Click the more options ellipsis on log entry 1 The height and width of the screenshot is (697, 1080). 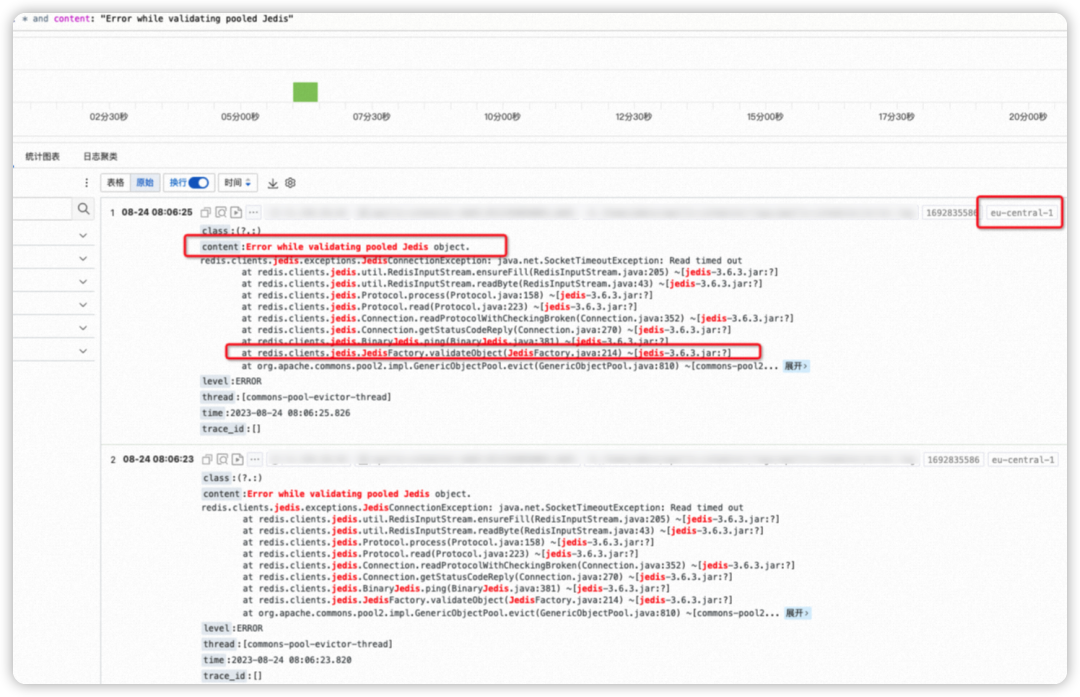pyautogui.click(x=253, y=212)
